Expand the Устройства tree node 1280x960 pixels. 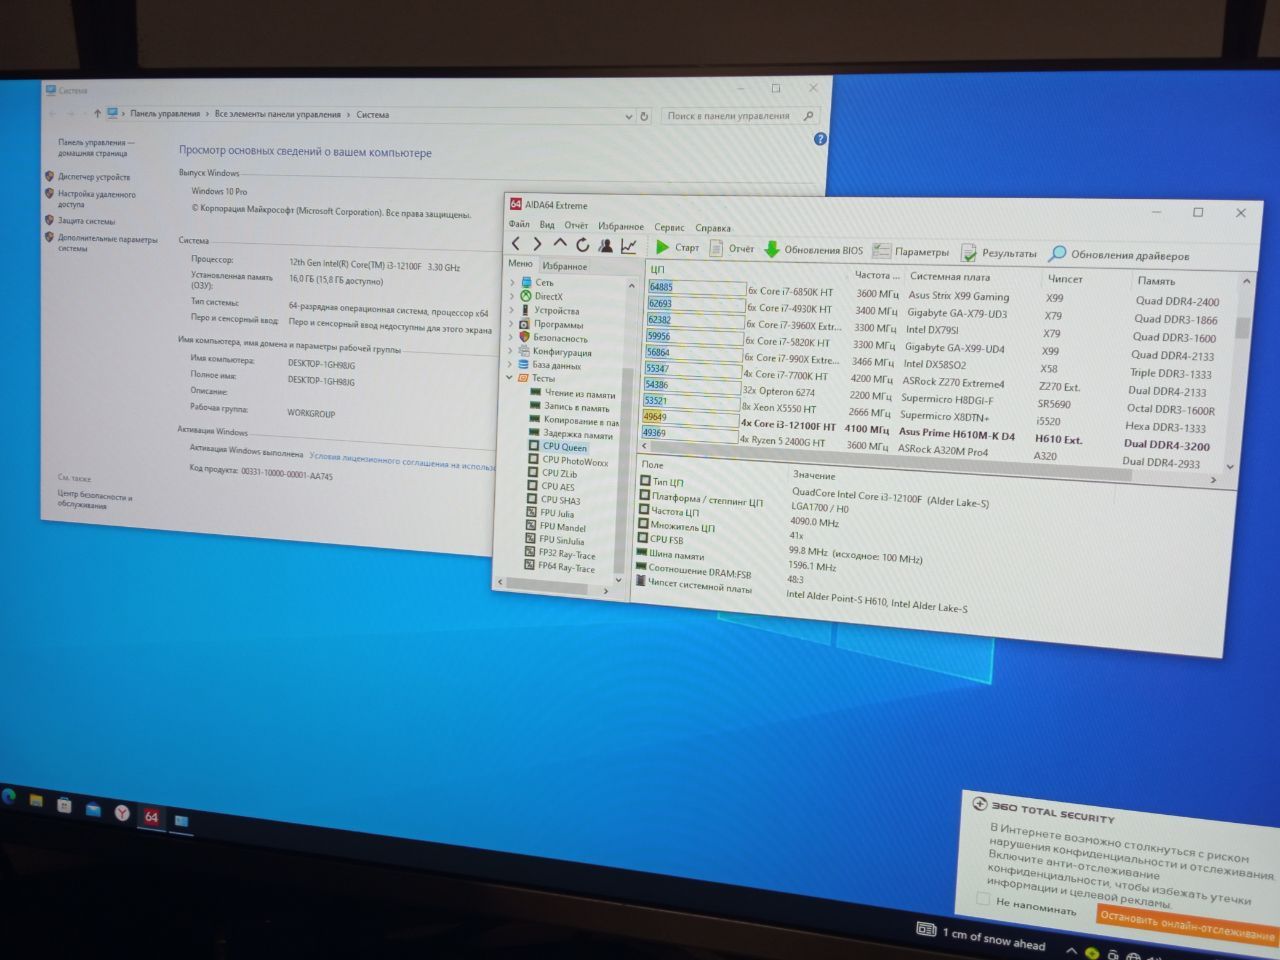click(512, 310)
